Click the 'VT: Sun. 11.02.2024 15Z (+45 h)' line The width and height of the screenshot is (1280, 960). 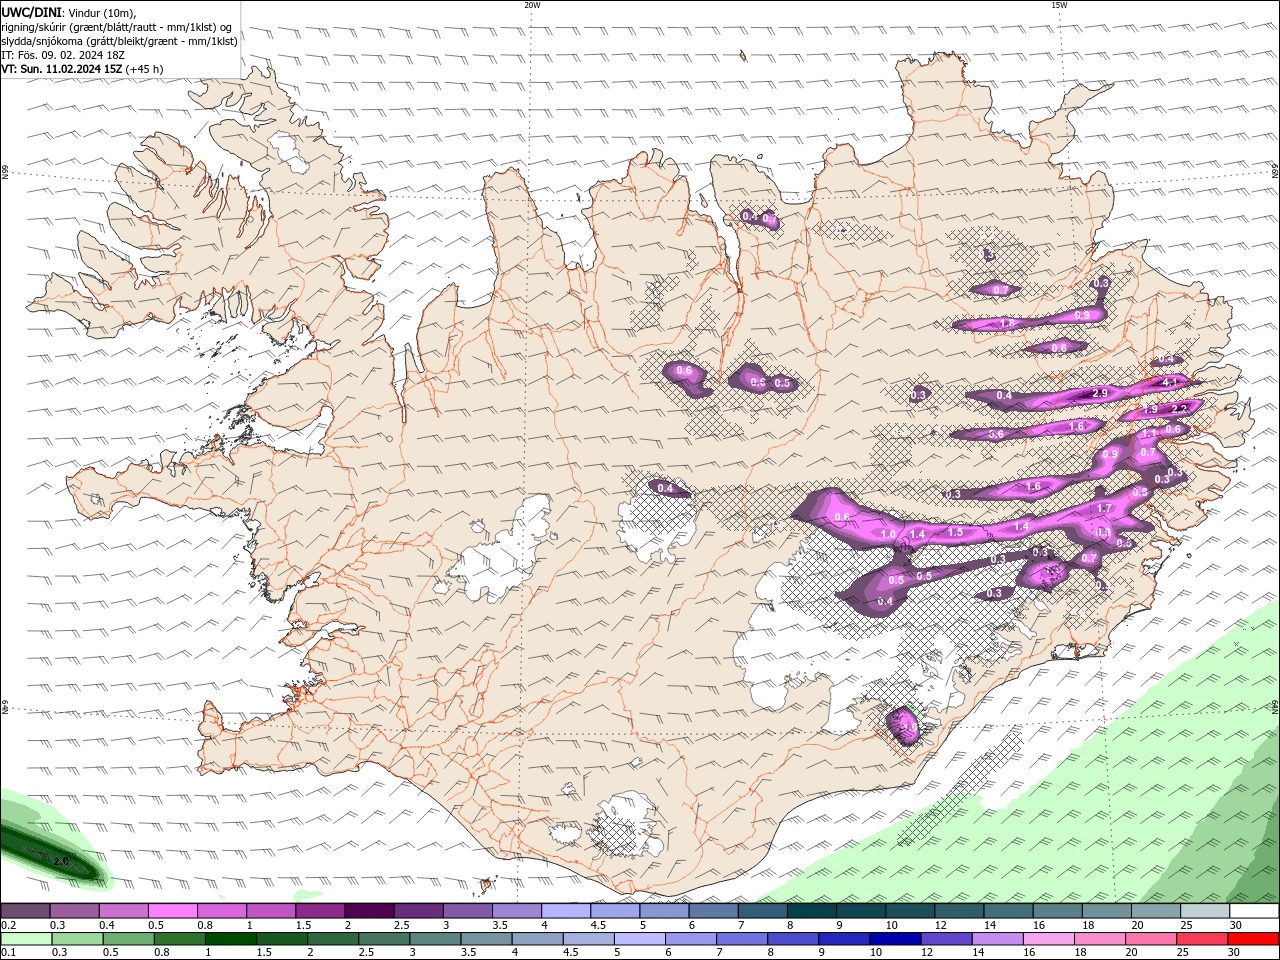click(x=82, y=69)
